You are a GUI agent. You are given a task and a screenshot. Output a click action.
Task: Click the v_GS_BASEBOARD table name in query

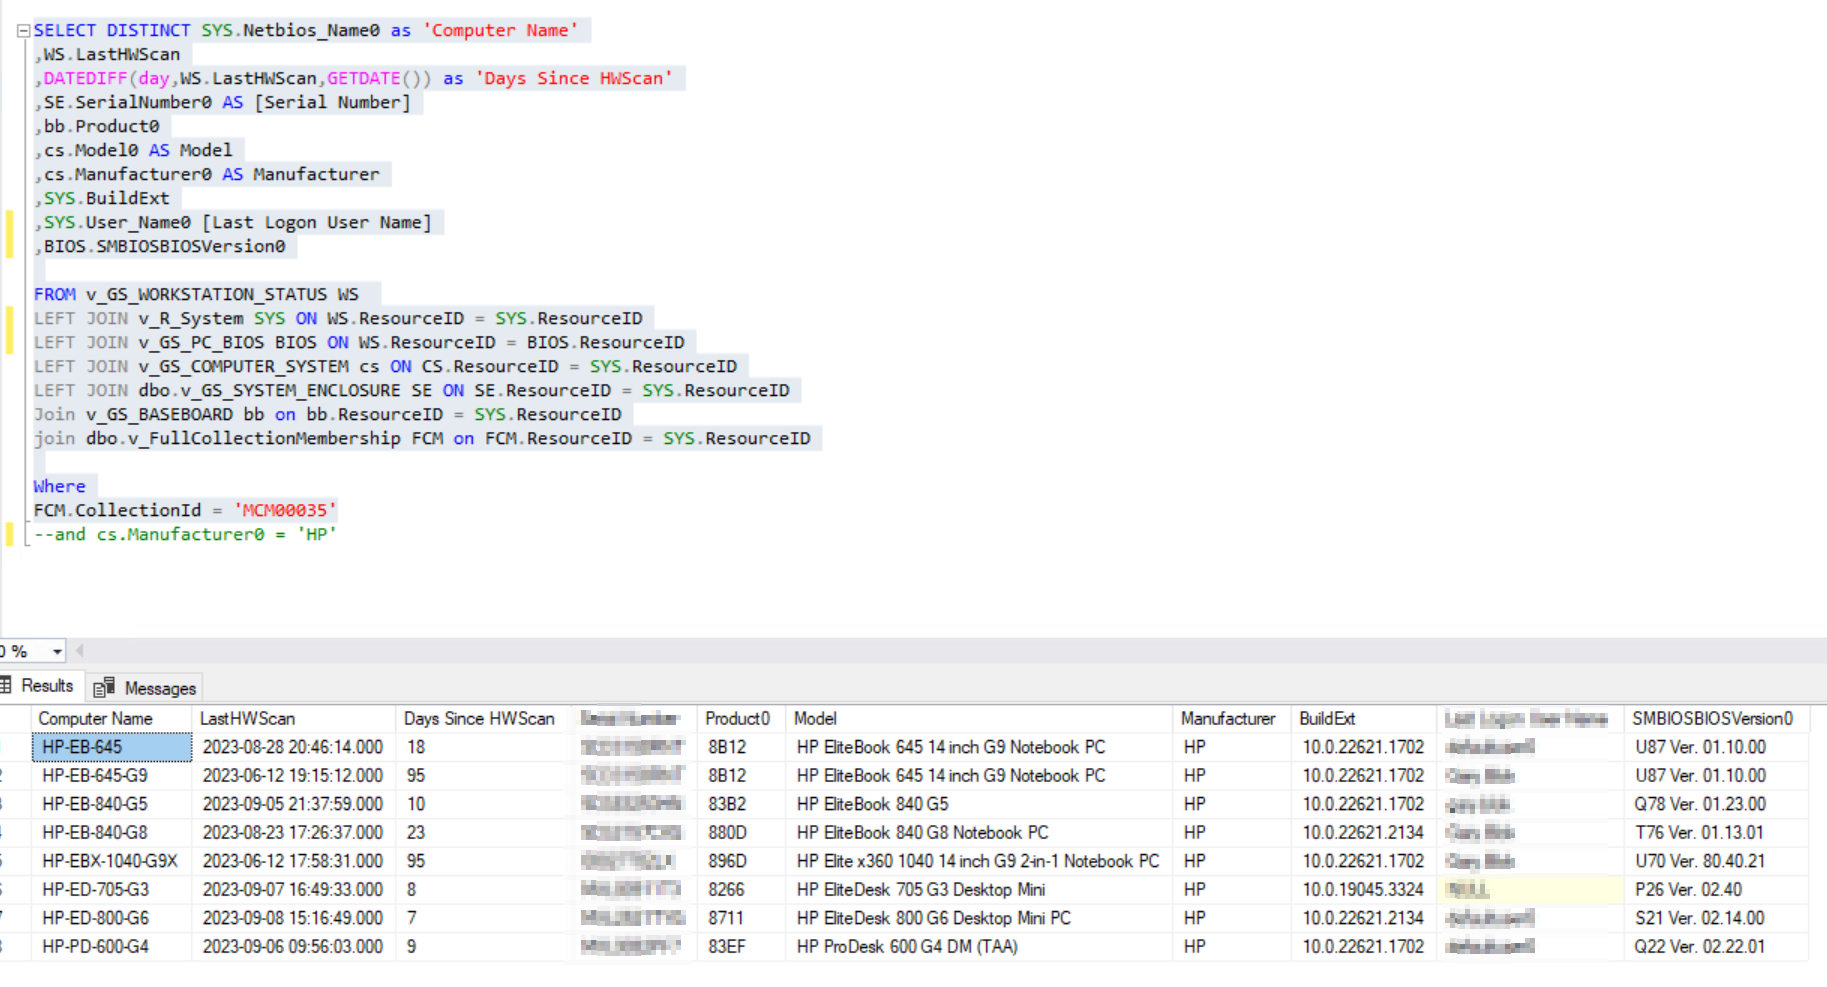[159, 415]
